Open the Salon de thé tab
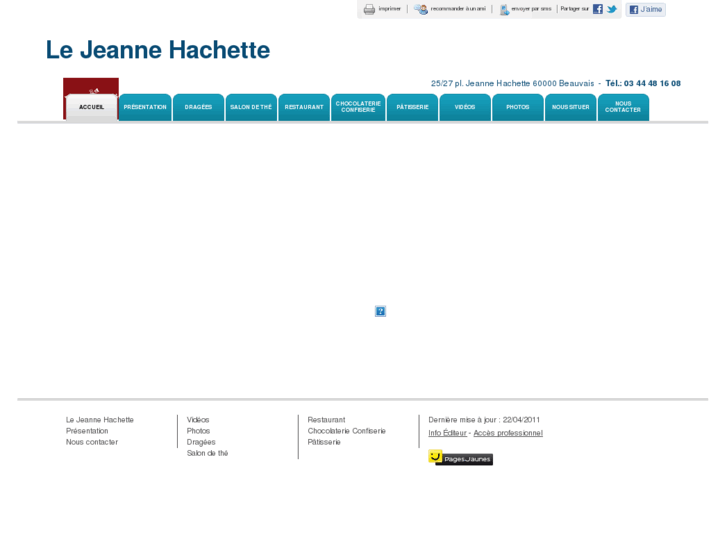Screen dimensions: 727x545 pyautogui.click(x=251, y=107)
